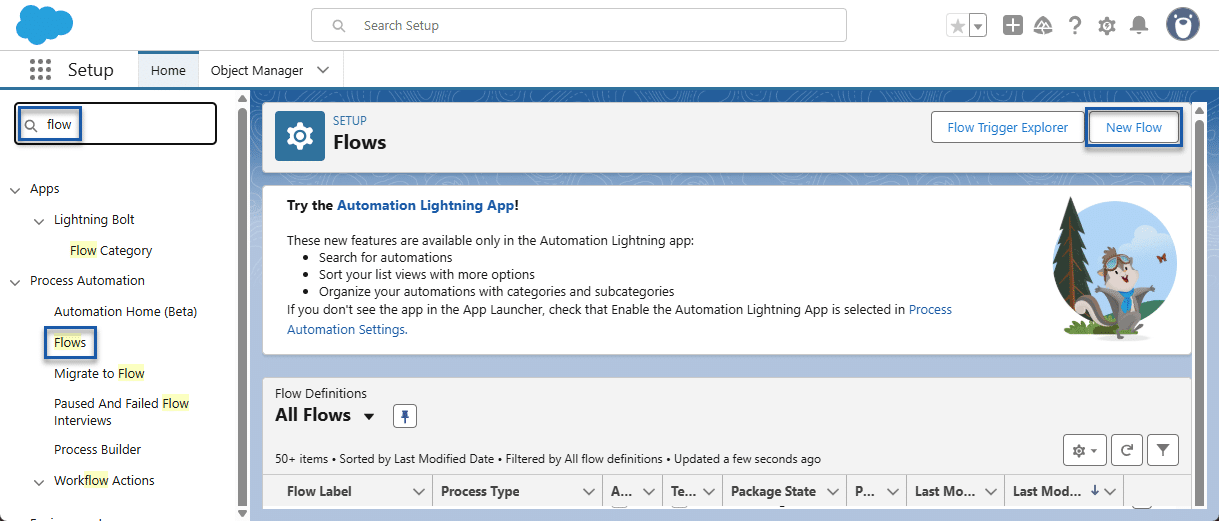Screen dimensions: 1219x521
Task: Open the Automation Lightning App link
Action: click(425, 205)
